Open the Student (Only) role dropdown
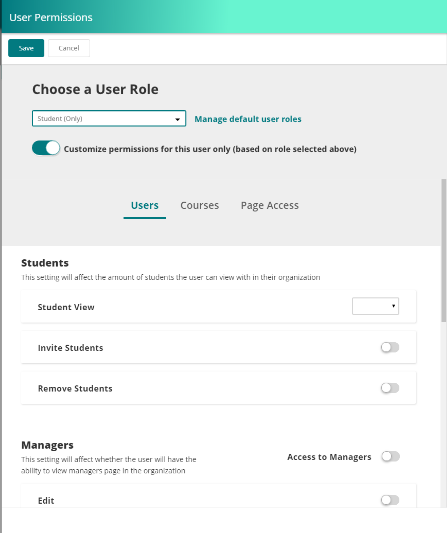447x533 pixels. pyautogui.click(x=109, y=118)
